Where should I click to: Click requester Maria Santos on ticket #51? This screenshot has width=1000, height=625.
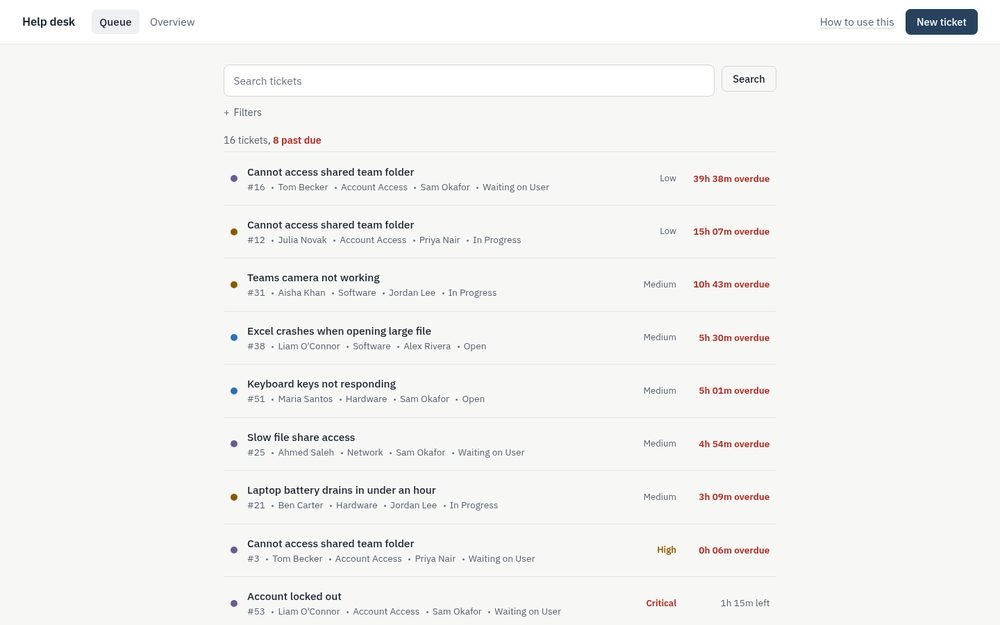click(305, 399)
